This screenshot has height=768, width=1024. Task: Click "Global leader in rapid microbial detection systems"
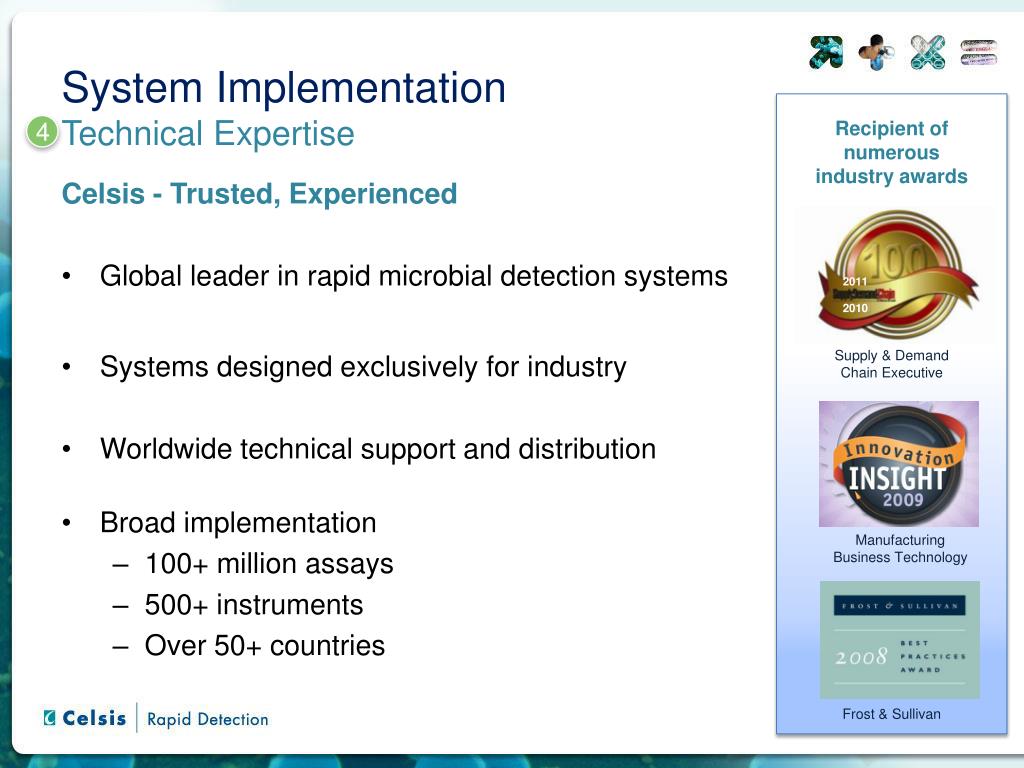(413, 276)
